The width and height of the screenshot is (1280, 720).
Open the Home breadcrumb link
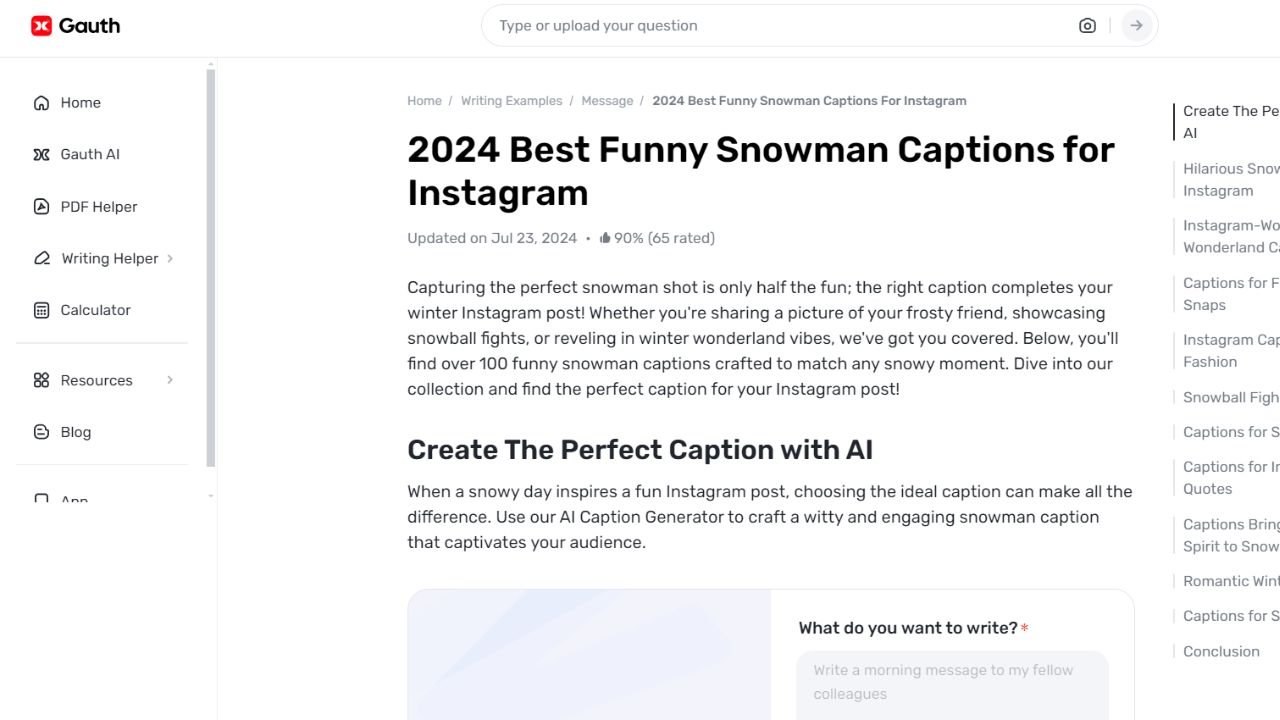424,100
